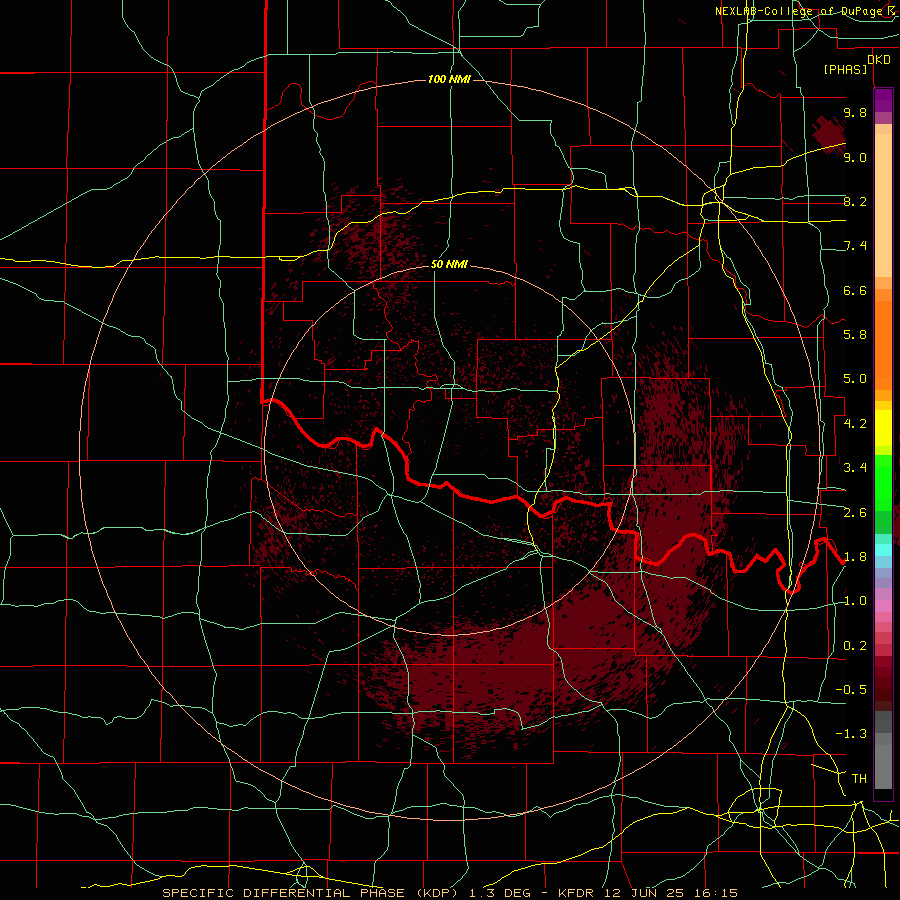Click the 8.2 scale value
Screen dimensions: 900x900
pyautogui.click(x=855, y=201)
